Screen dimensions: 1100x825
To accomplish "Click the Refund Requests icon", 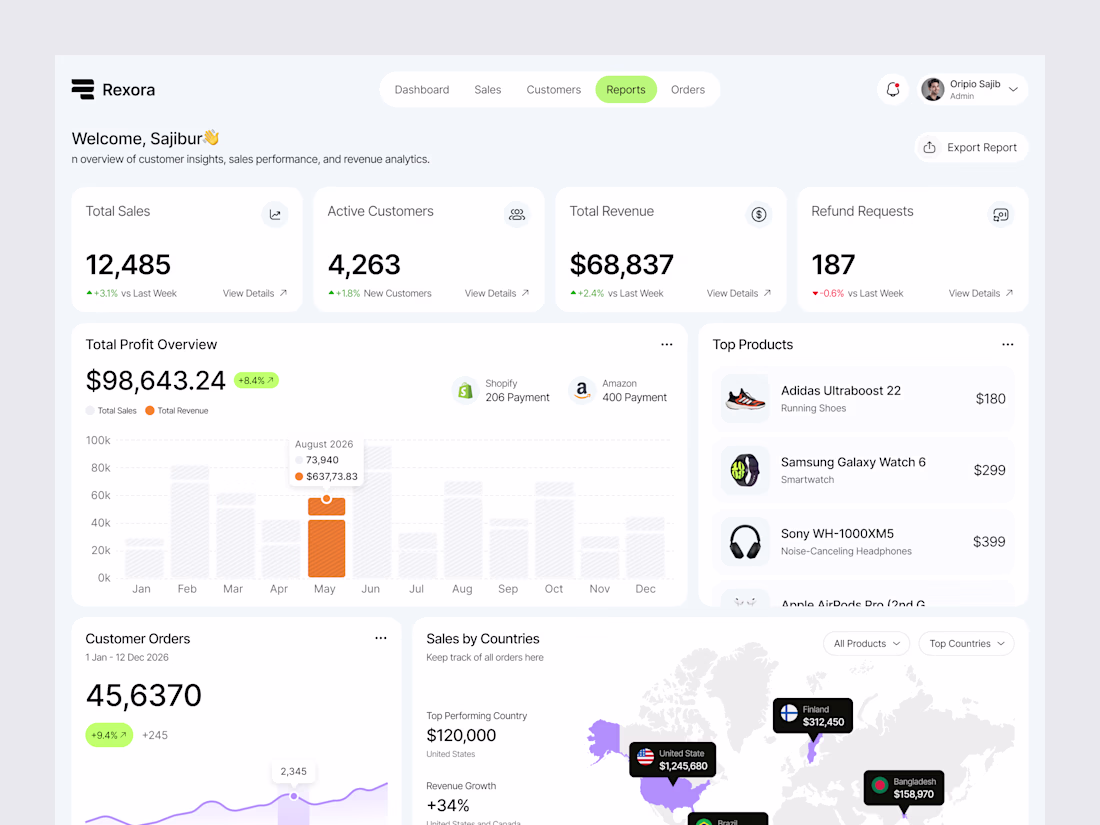I will point(1000,215).
